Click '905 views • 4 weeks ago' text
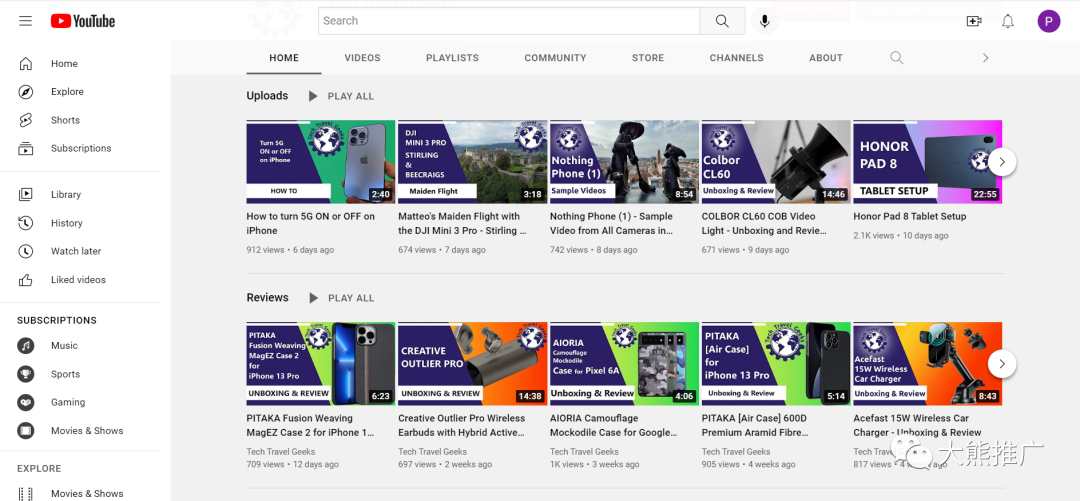The height and width of the screenshot is (501, 1080). (749, 464)
